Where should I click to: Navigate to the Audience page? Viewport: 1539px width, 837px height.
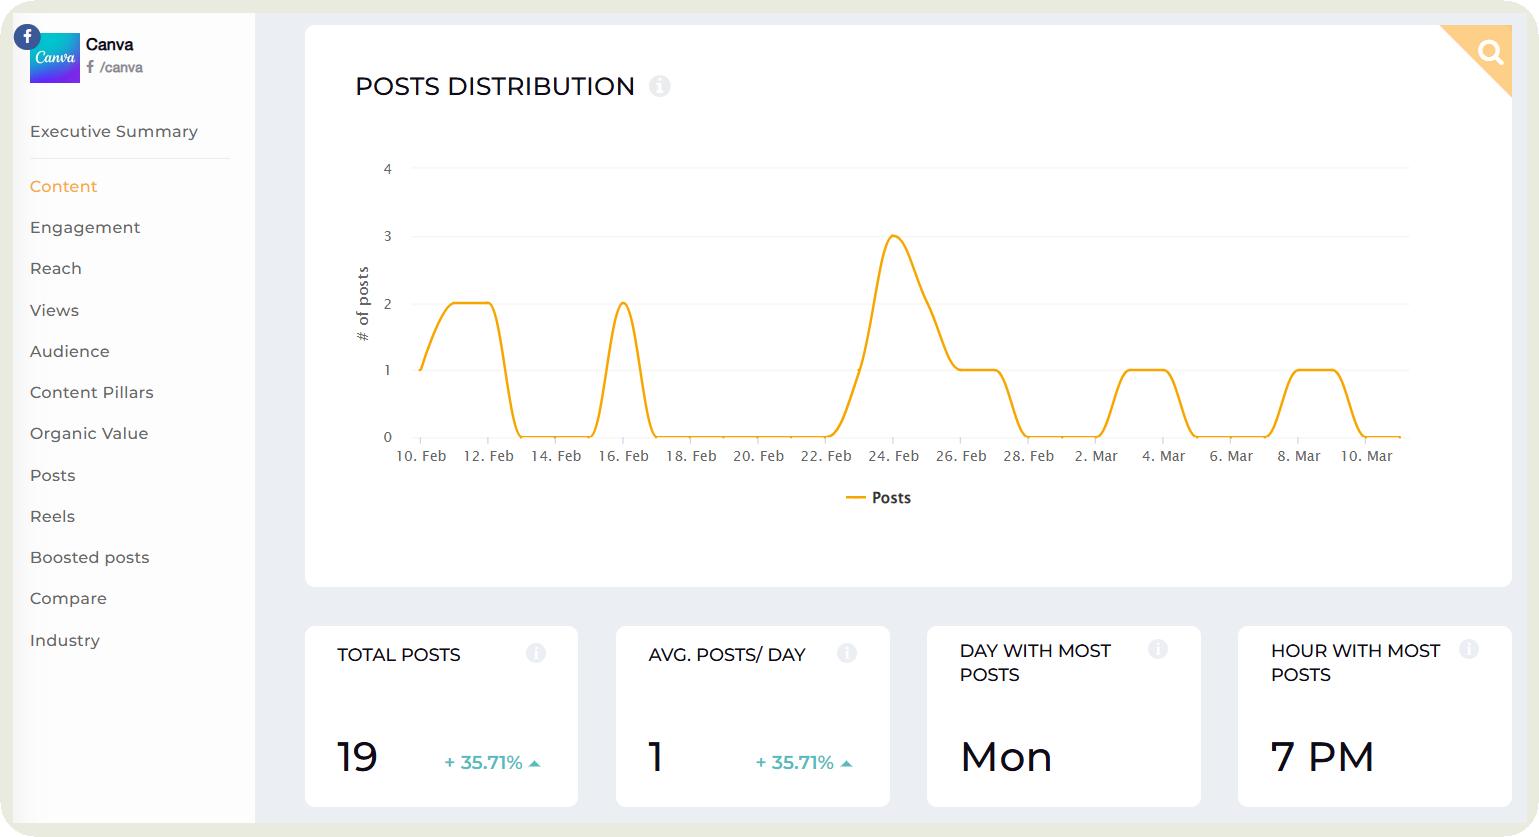[x=69, y=351]
